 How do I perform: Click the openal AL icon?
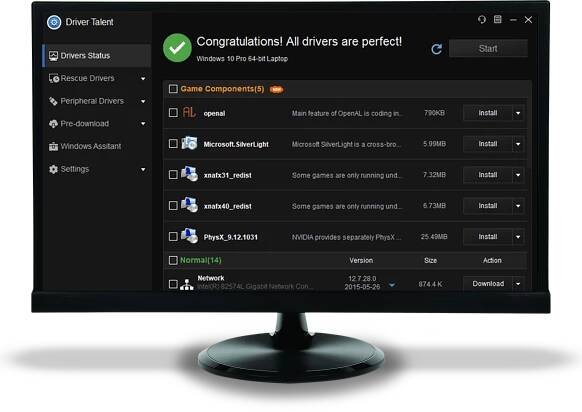click(x=189, y=112)
